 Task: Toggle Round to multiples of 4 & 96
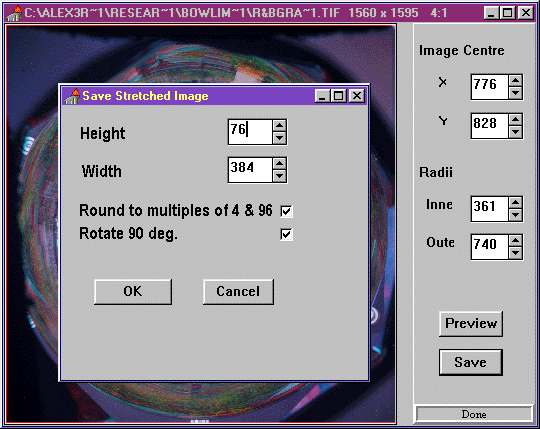(x=286, y=211)
